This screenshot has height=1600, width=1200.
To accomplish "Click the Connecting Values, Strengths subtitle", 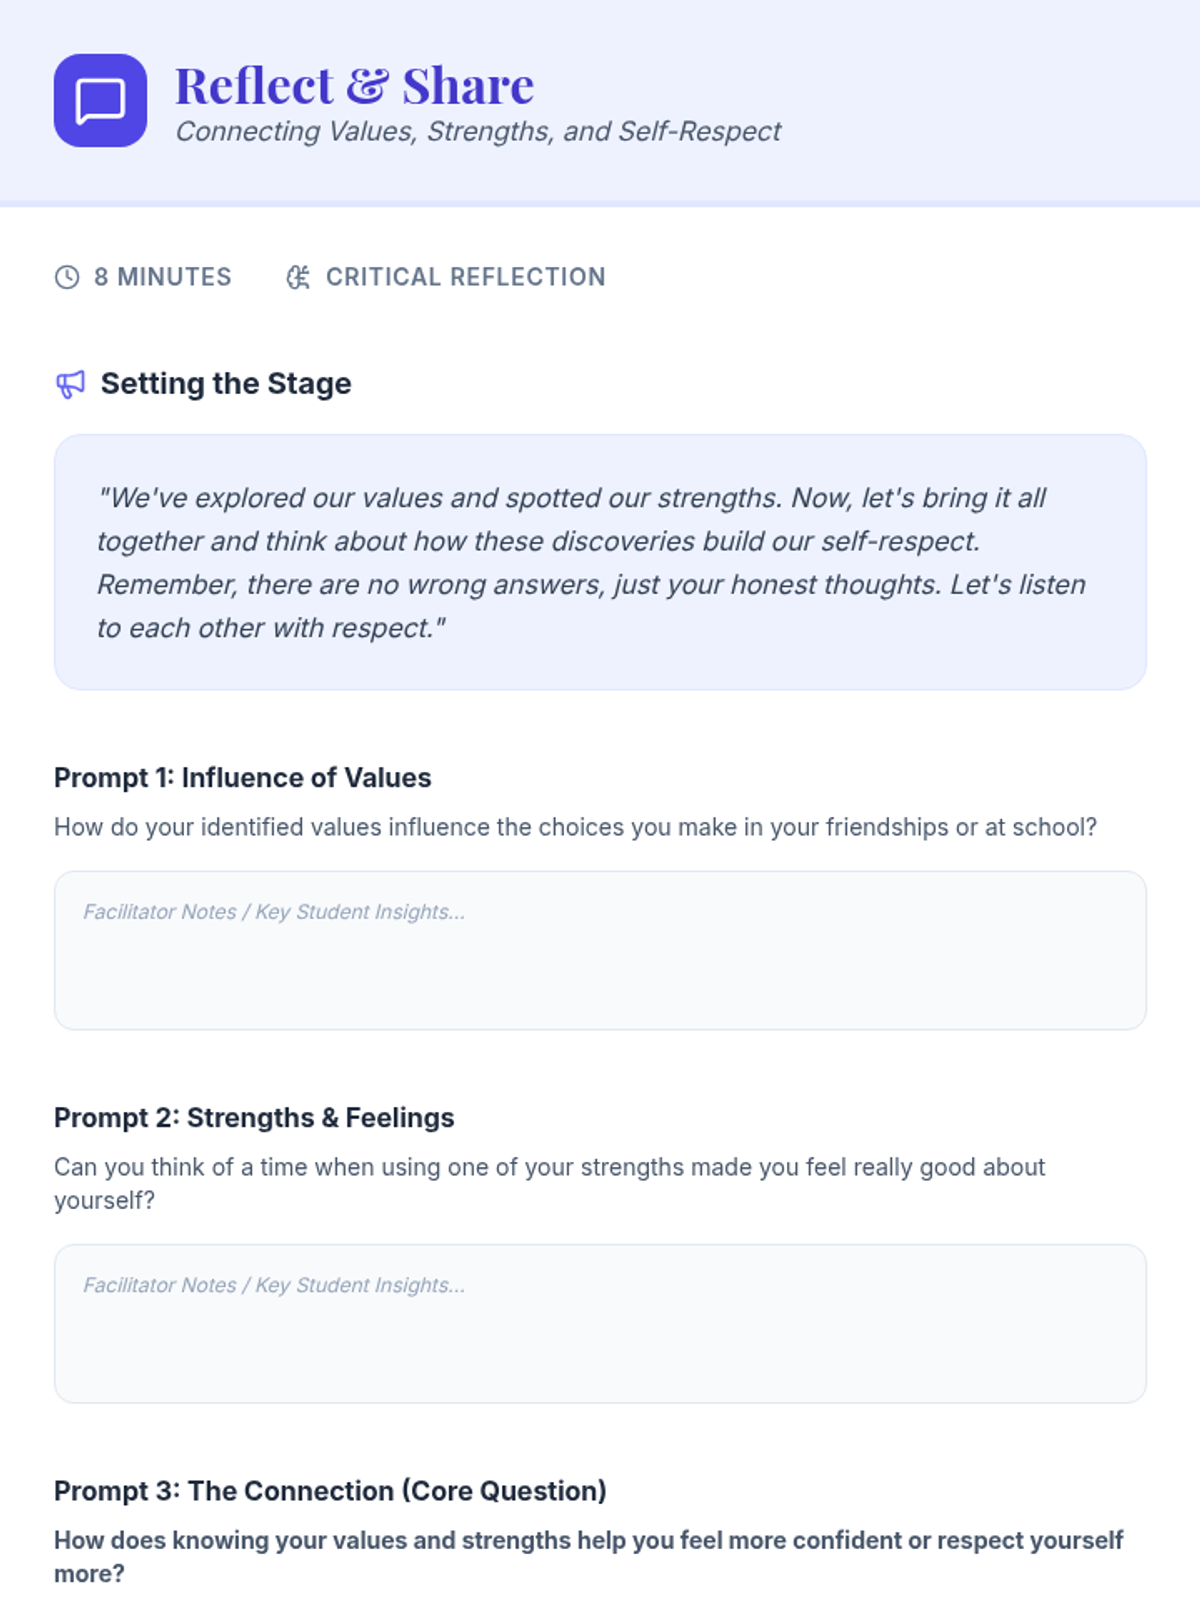I will coord(478,132).
